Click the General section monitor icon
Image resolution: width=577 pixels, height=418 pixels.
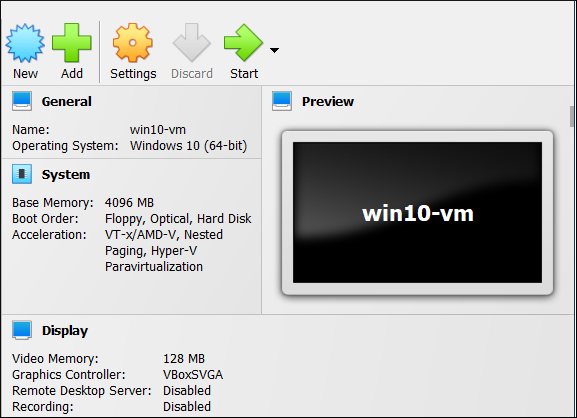[x=22, y=101]
